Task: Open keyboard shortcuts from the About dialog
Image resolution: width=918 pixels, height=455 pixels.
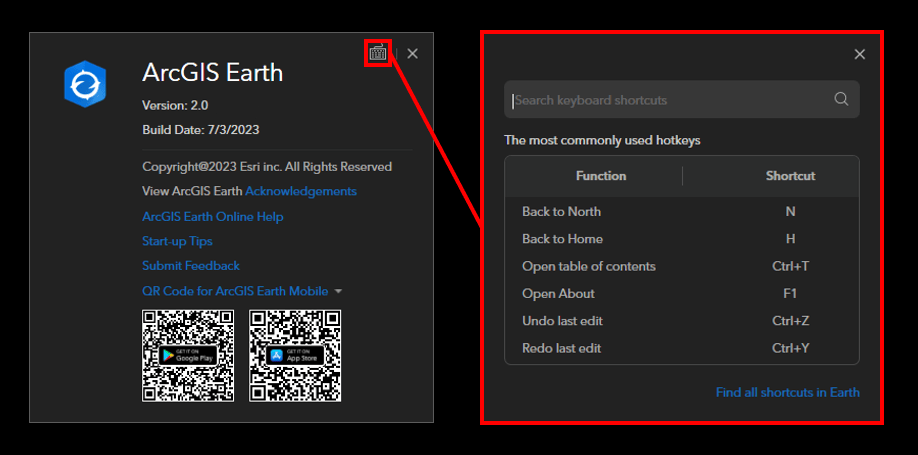Action: pos(378,53)
